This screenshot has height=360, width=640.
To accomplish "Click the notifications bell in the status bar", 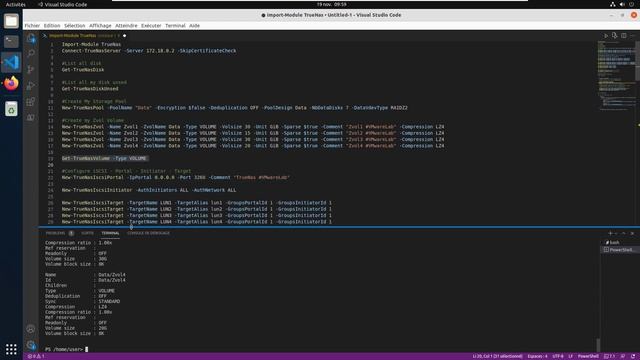I will pyautogui.click(x=633, y=356).
